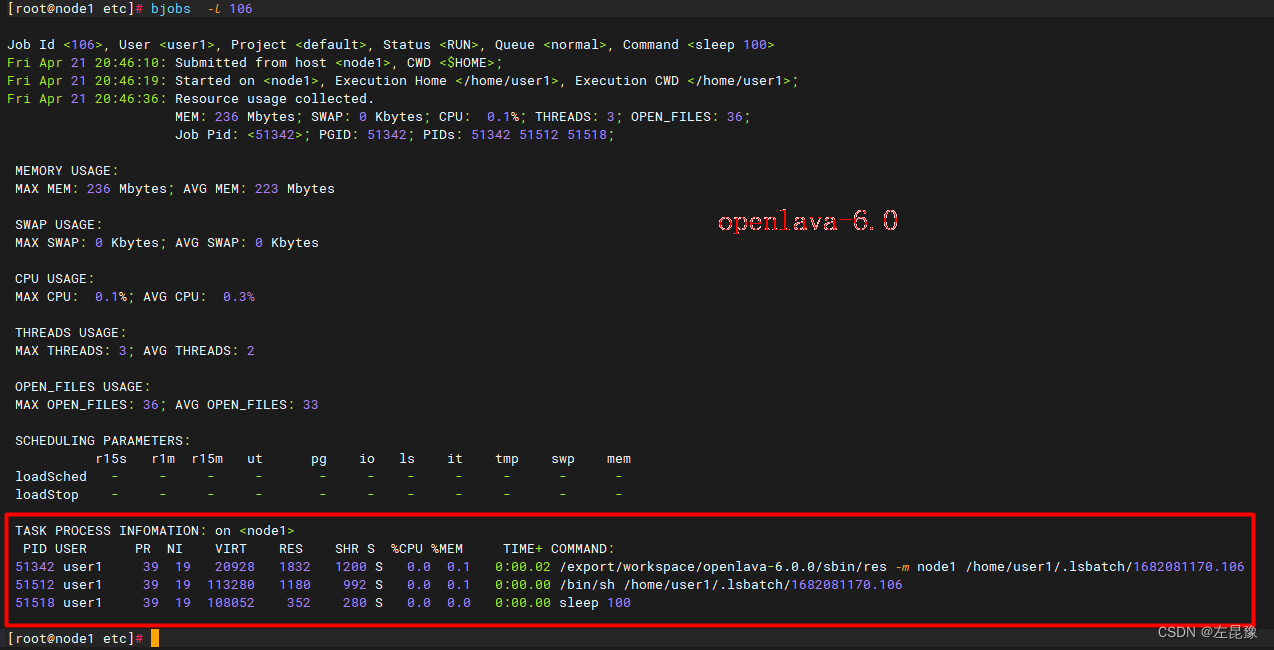Viewport: 1274px width, 650px height.
Task: Click the openlava-6.0 watermark
Action: point(806,221)
